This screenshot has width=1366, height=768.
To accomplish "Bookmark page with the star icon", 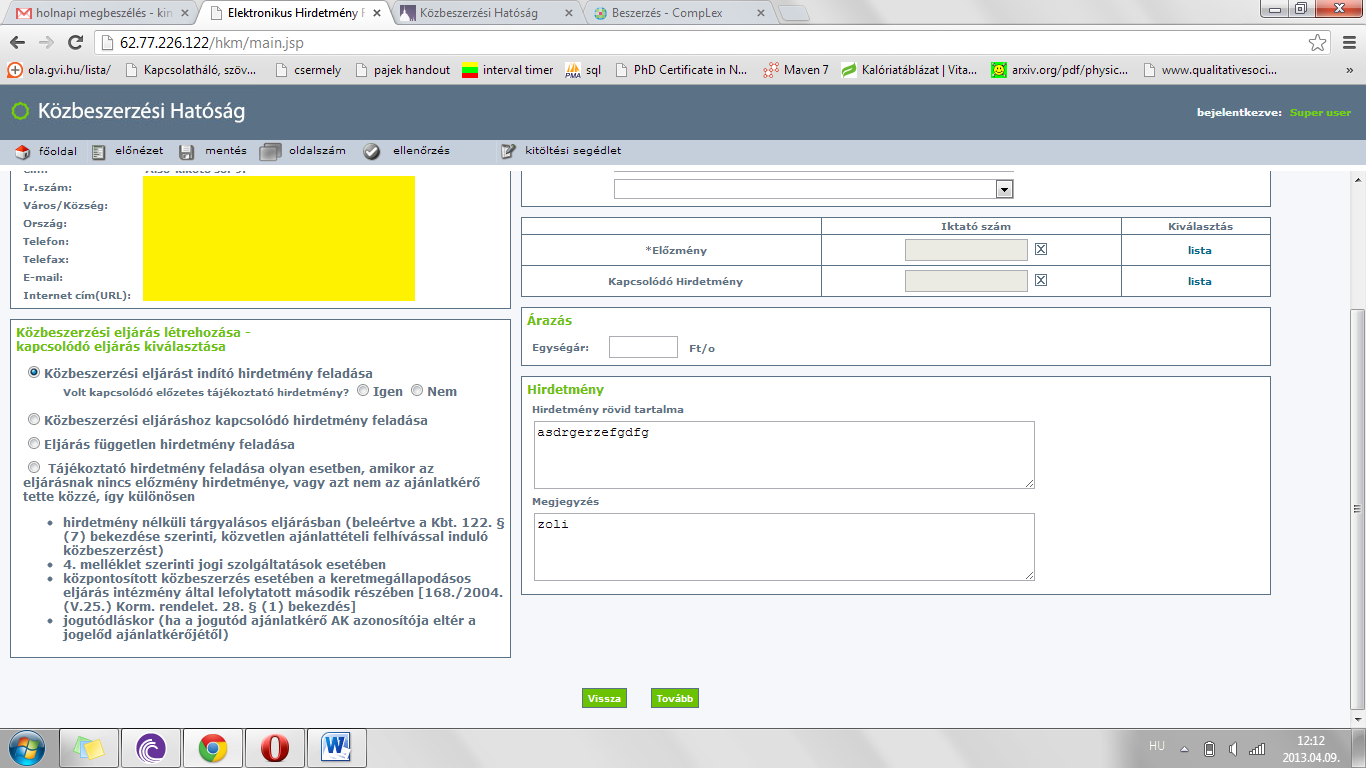I will (1318, 43).
